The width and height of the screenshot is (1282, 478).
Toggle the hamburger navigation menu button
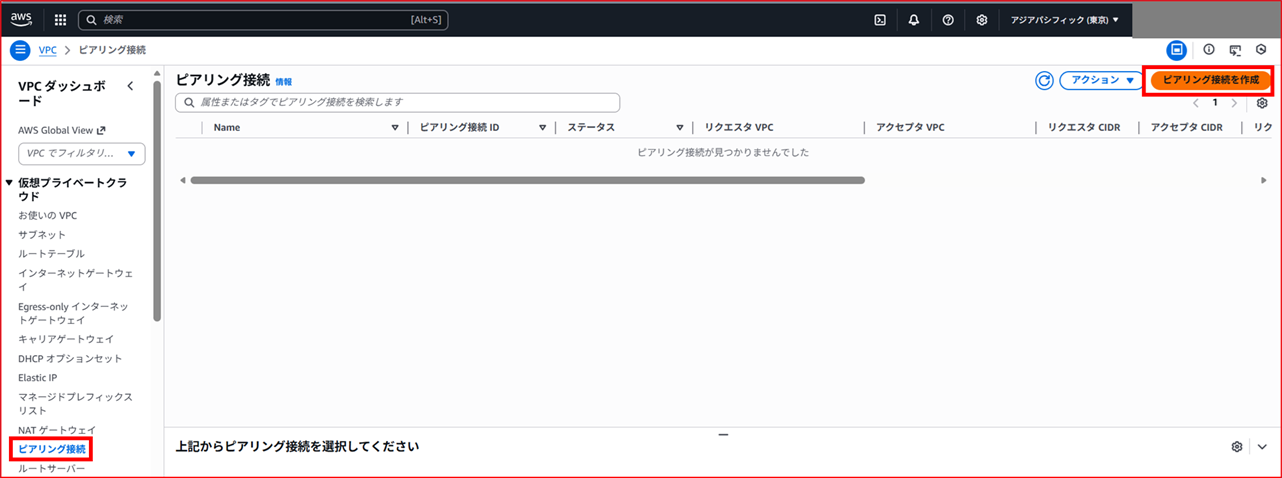(20, 49)
